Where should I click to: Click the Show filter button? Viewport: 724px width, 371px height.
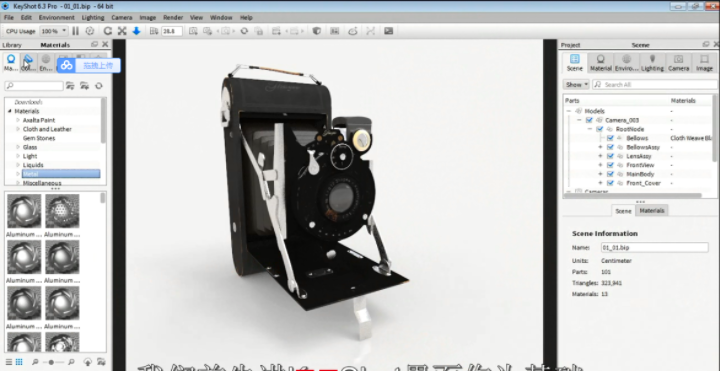[x=576, y=85]
